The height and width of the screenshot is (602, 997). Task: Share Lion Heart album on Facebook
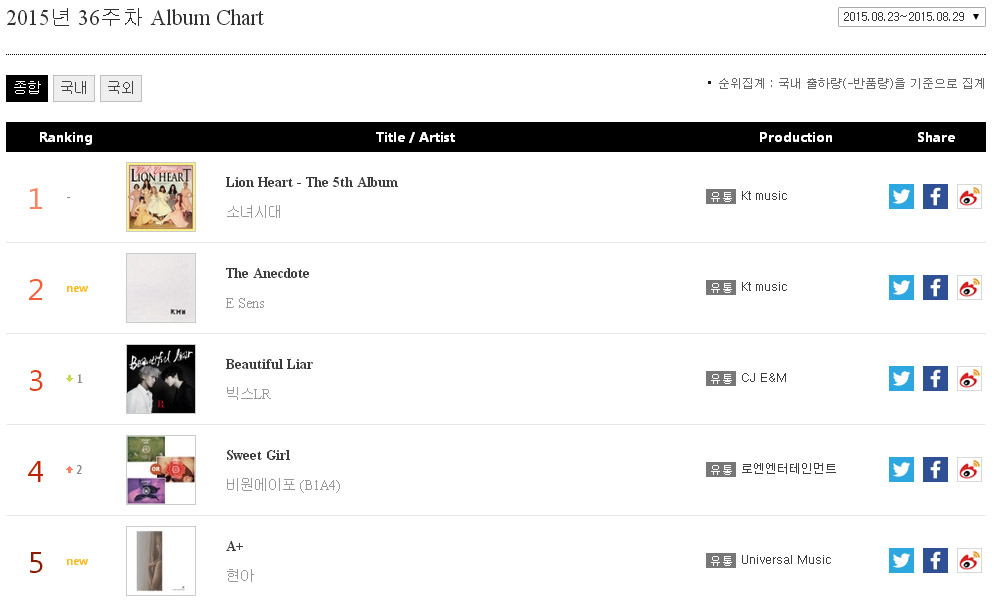pyautogui.click(x=935, y=197)
